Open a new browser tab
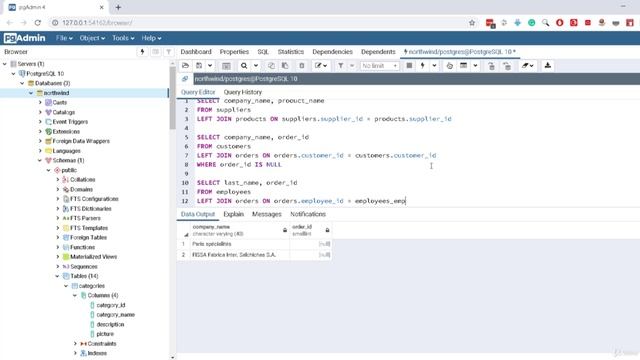This screenshot has height=360, width=640. coord(118,7)
